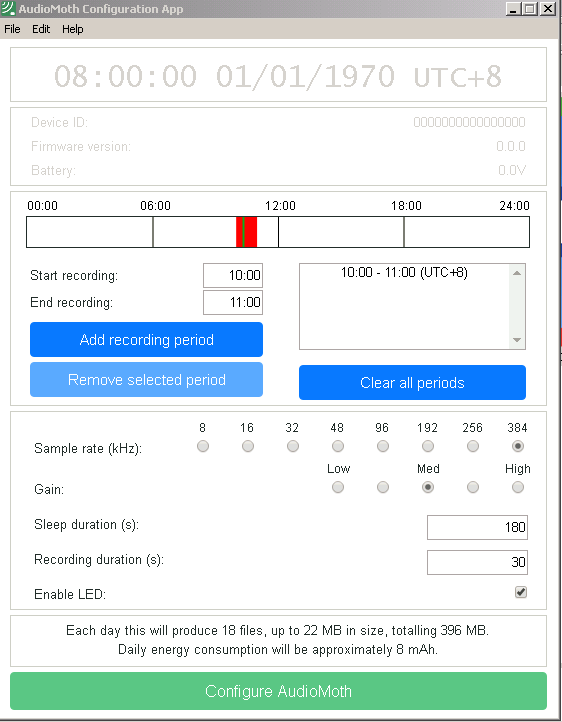Open the Edit menu
Image resolution: width=562 pixels, height=722 pixels.
(41, 29)
